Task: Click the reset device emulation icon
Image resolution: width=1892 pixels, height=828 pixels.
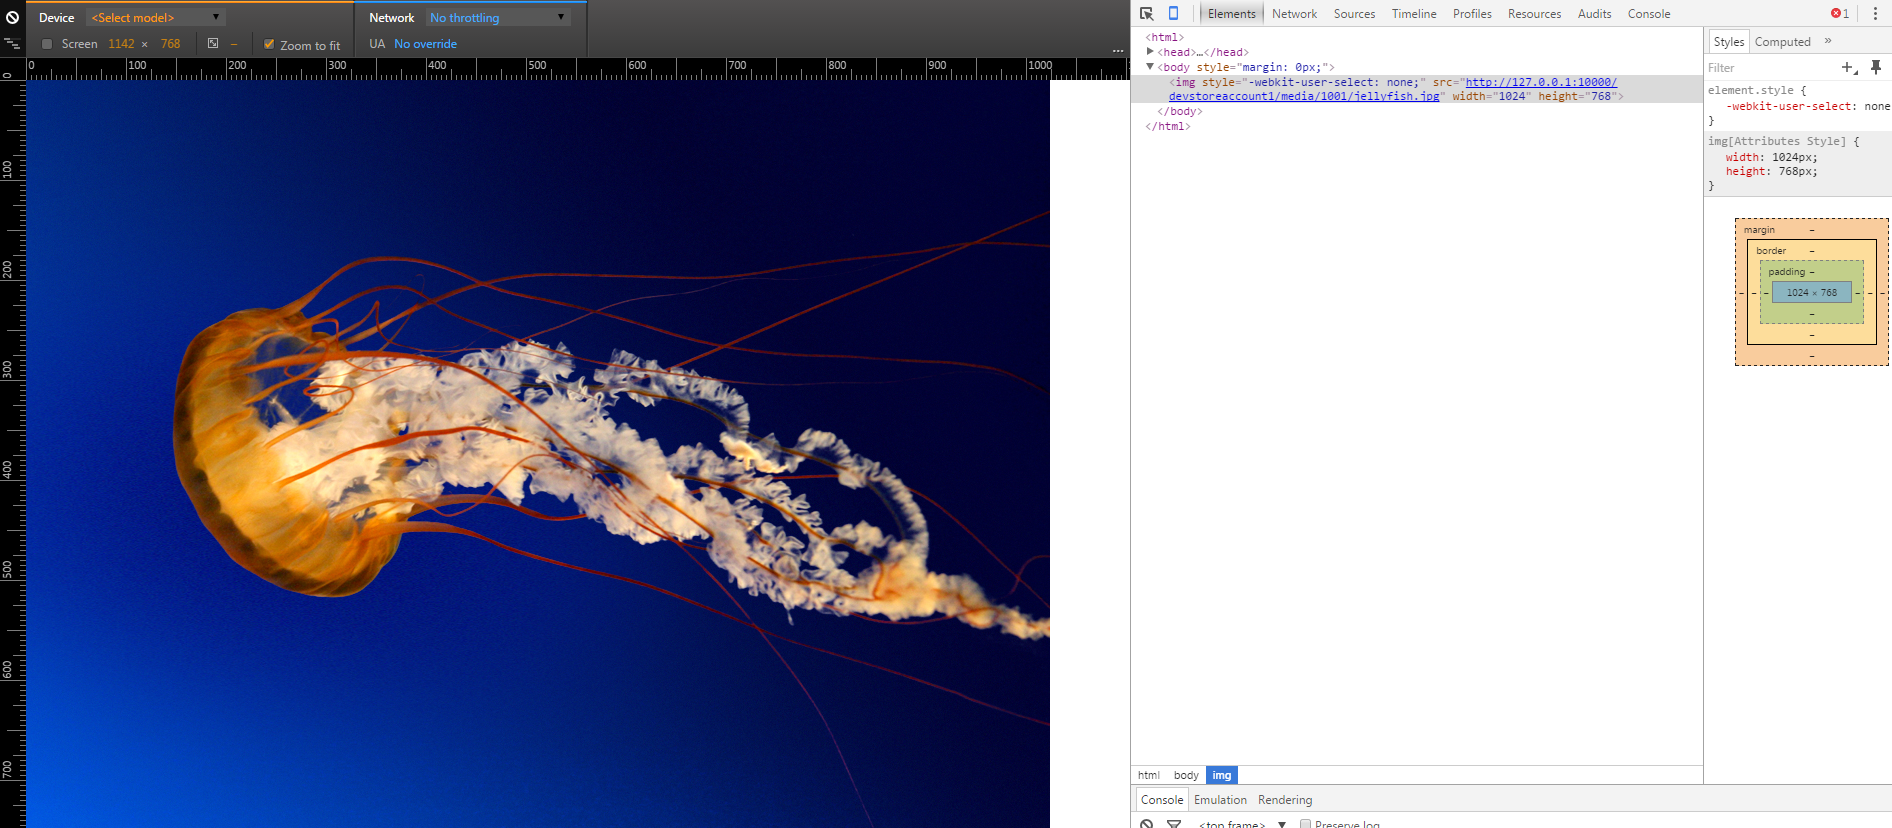Action: click(12, 17)
